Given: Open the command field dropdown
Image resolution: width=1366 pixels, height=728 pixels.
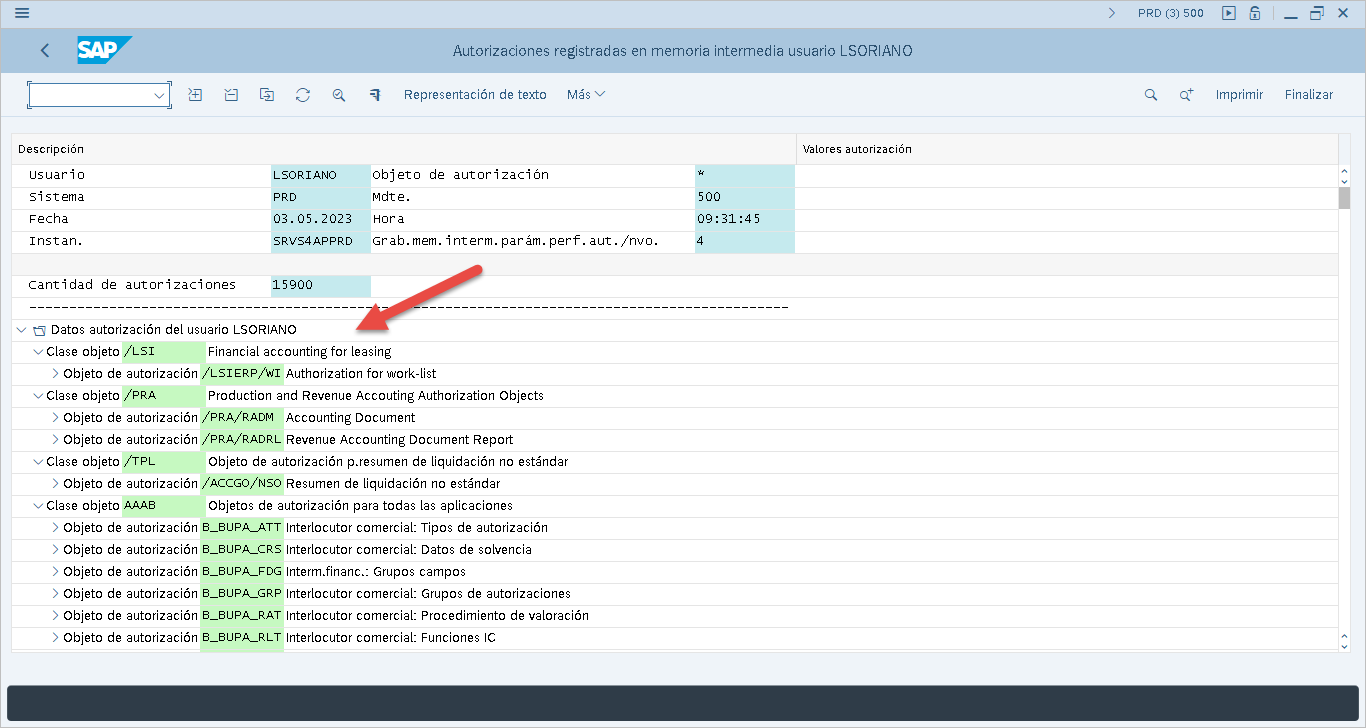Looking at the screenshot, I should coord(159,95).
